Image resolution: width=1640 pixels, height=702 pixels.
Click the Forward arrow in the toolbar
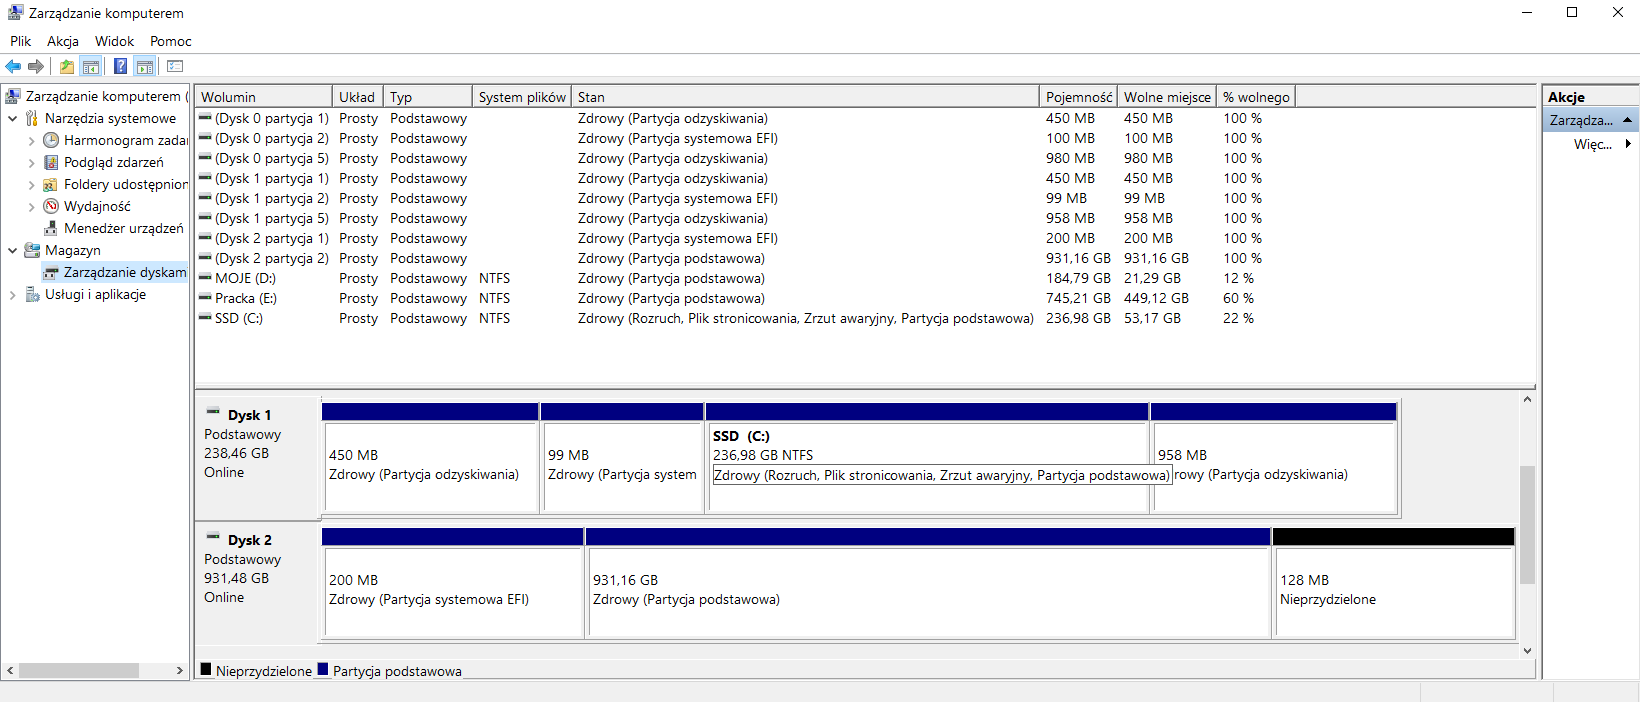click(36, 67)
